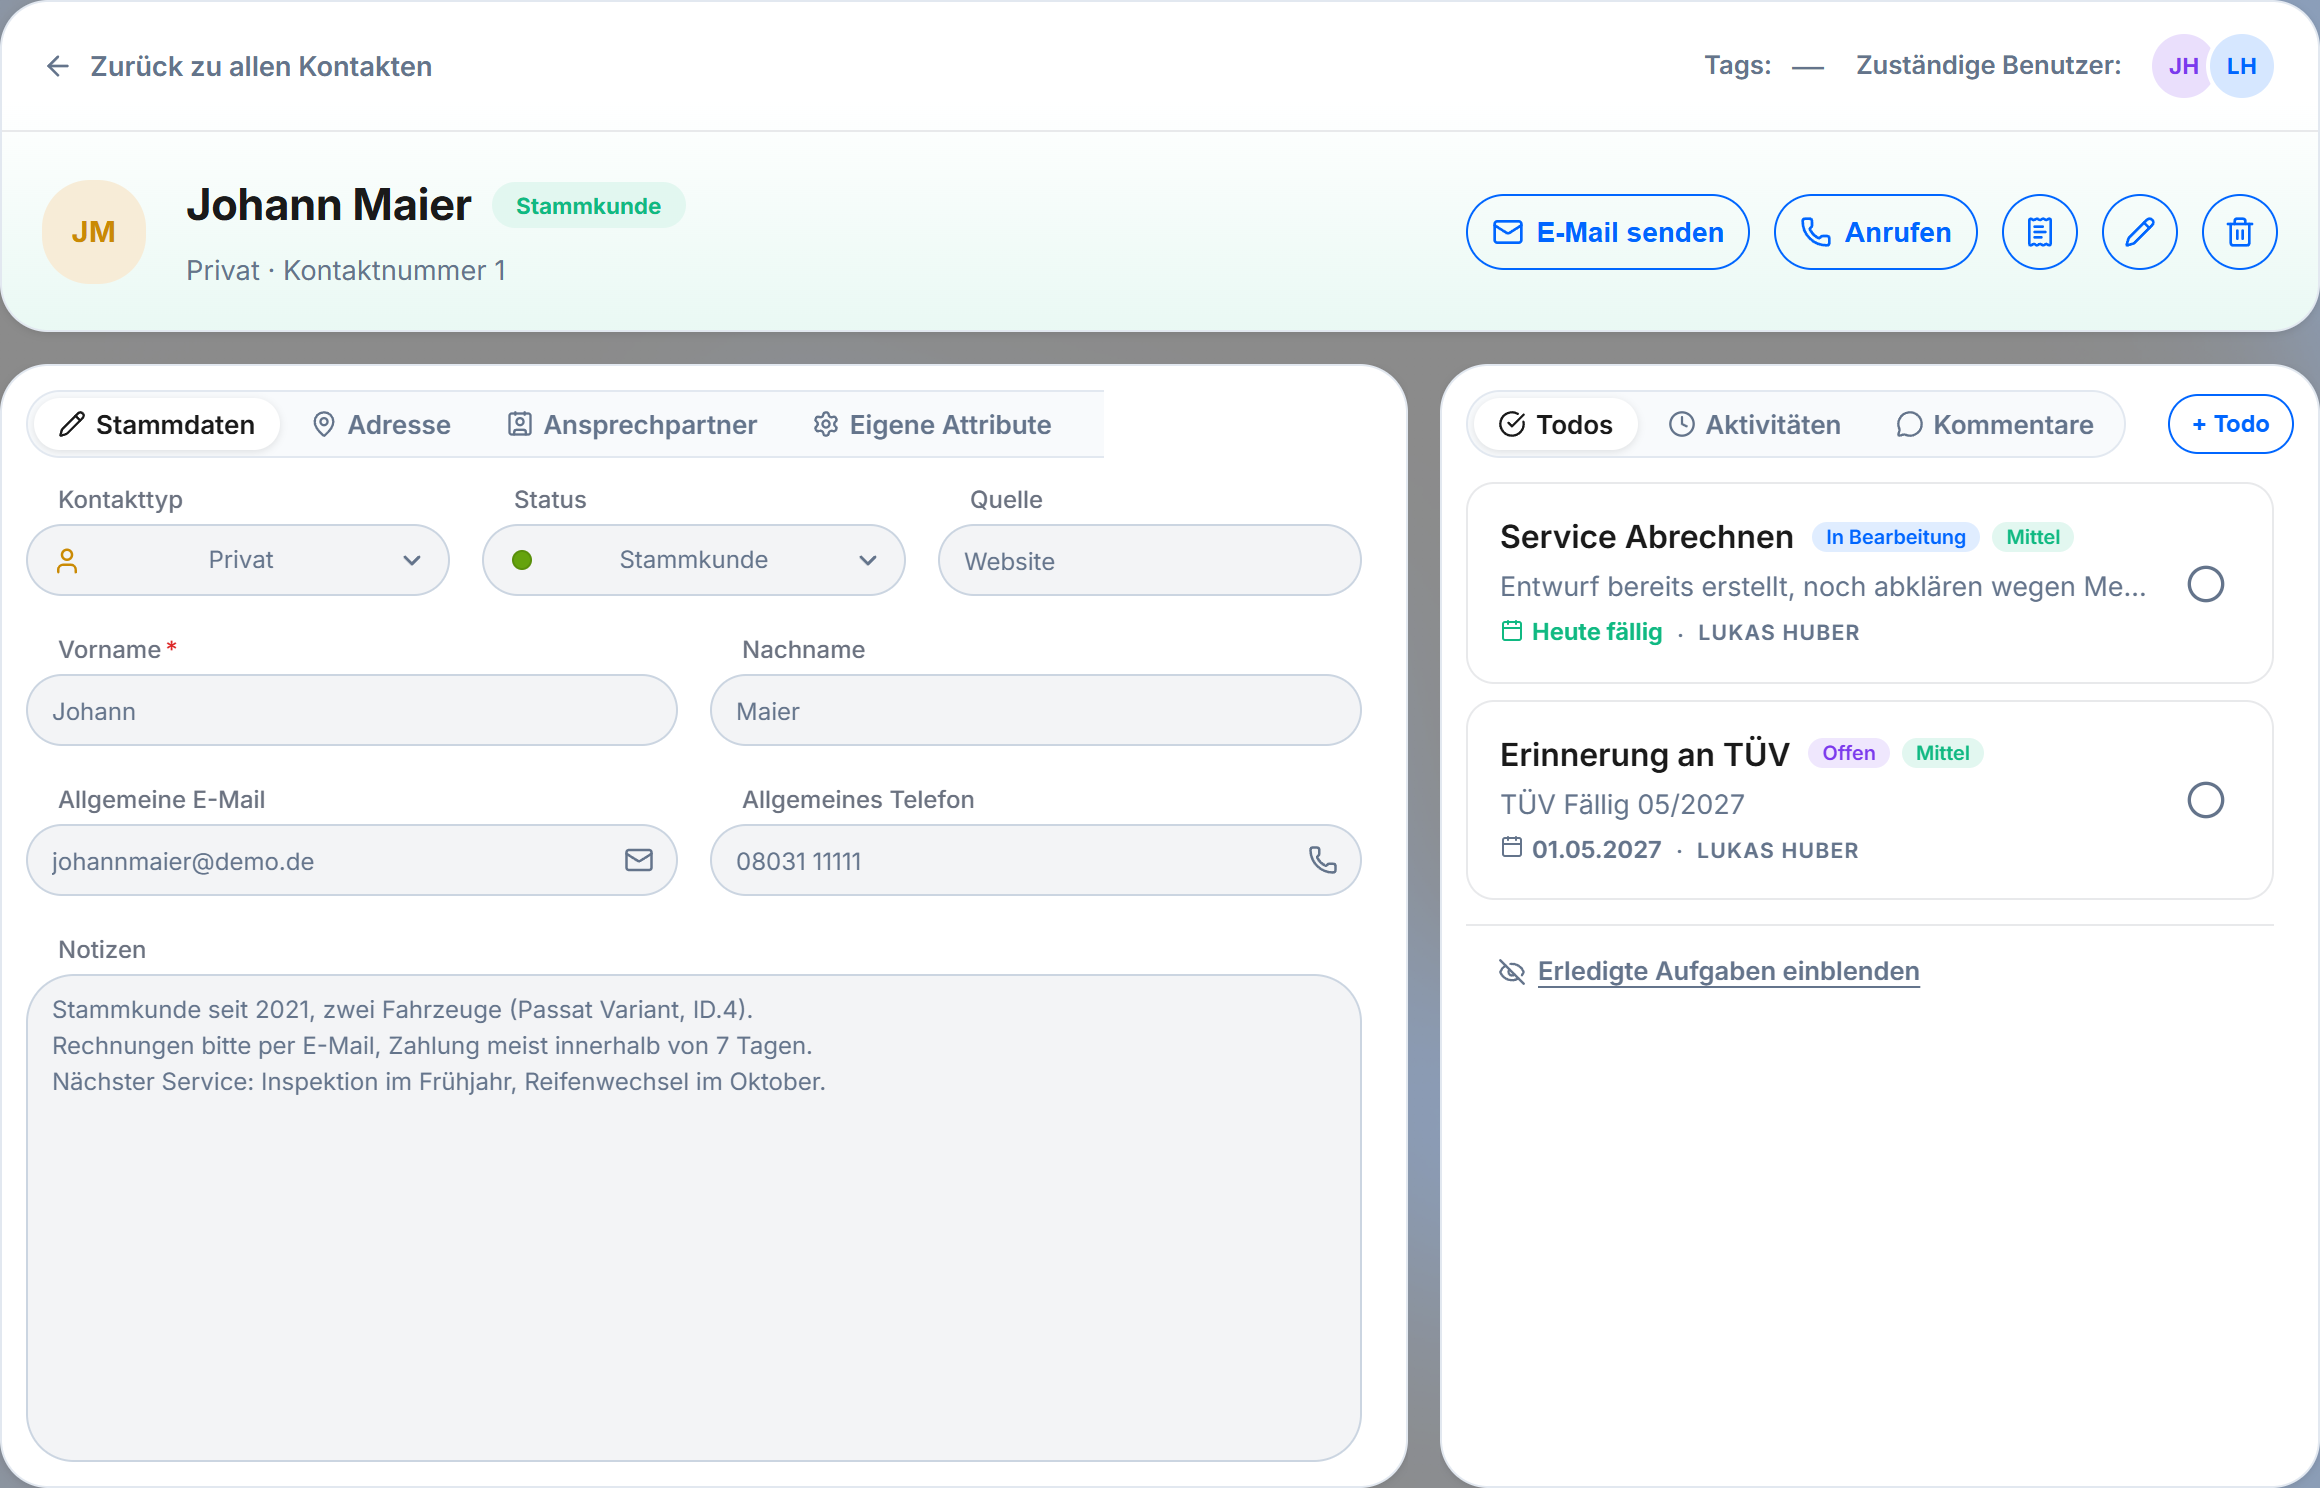Click the Offen status badge
The image size is (2320, 1488).
[1848, 753]
